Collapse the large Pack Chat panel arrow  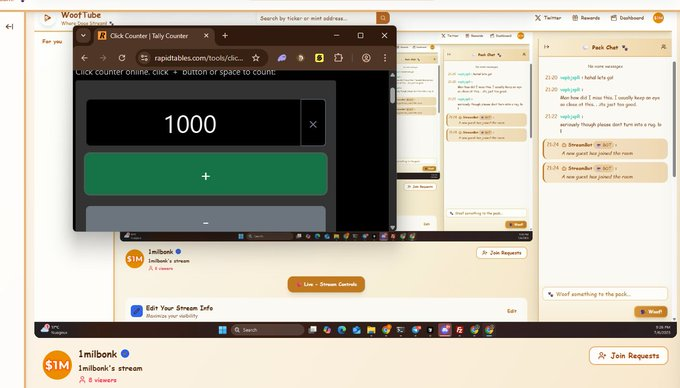(x=547, y=47)
